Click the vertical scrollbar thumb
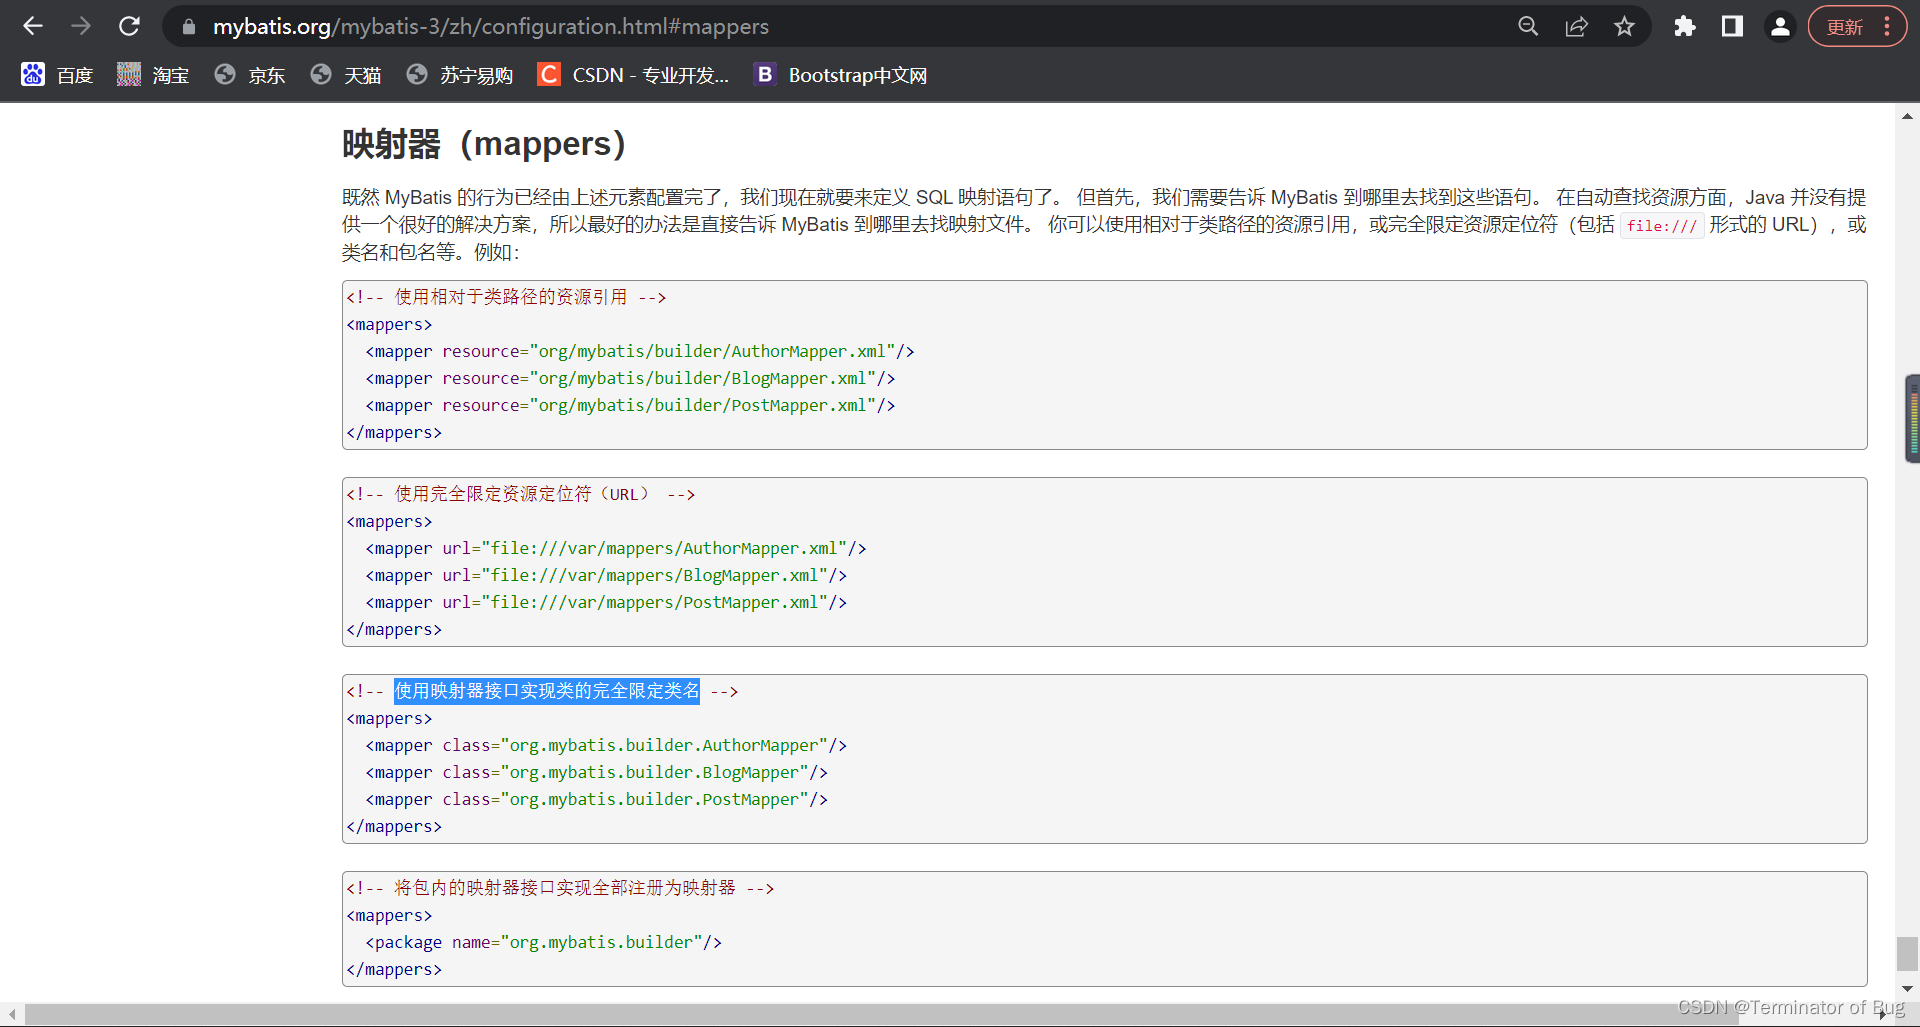The height and width of the screenshot is (1027, 1920). point(1907,953)
